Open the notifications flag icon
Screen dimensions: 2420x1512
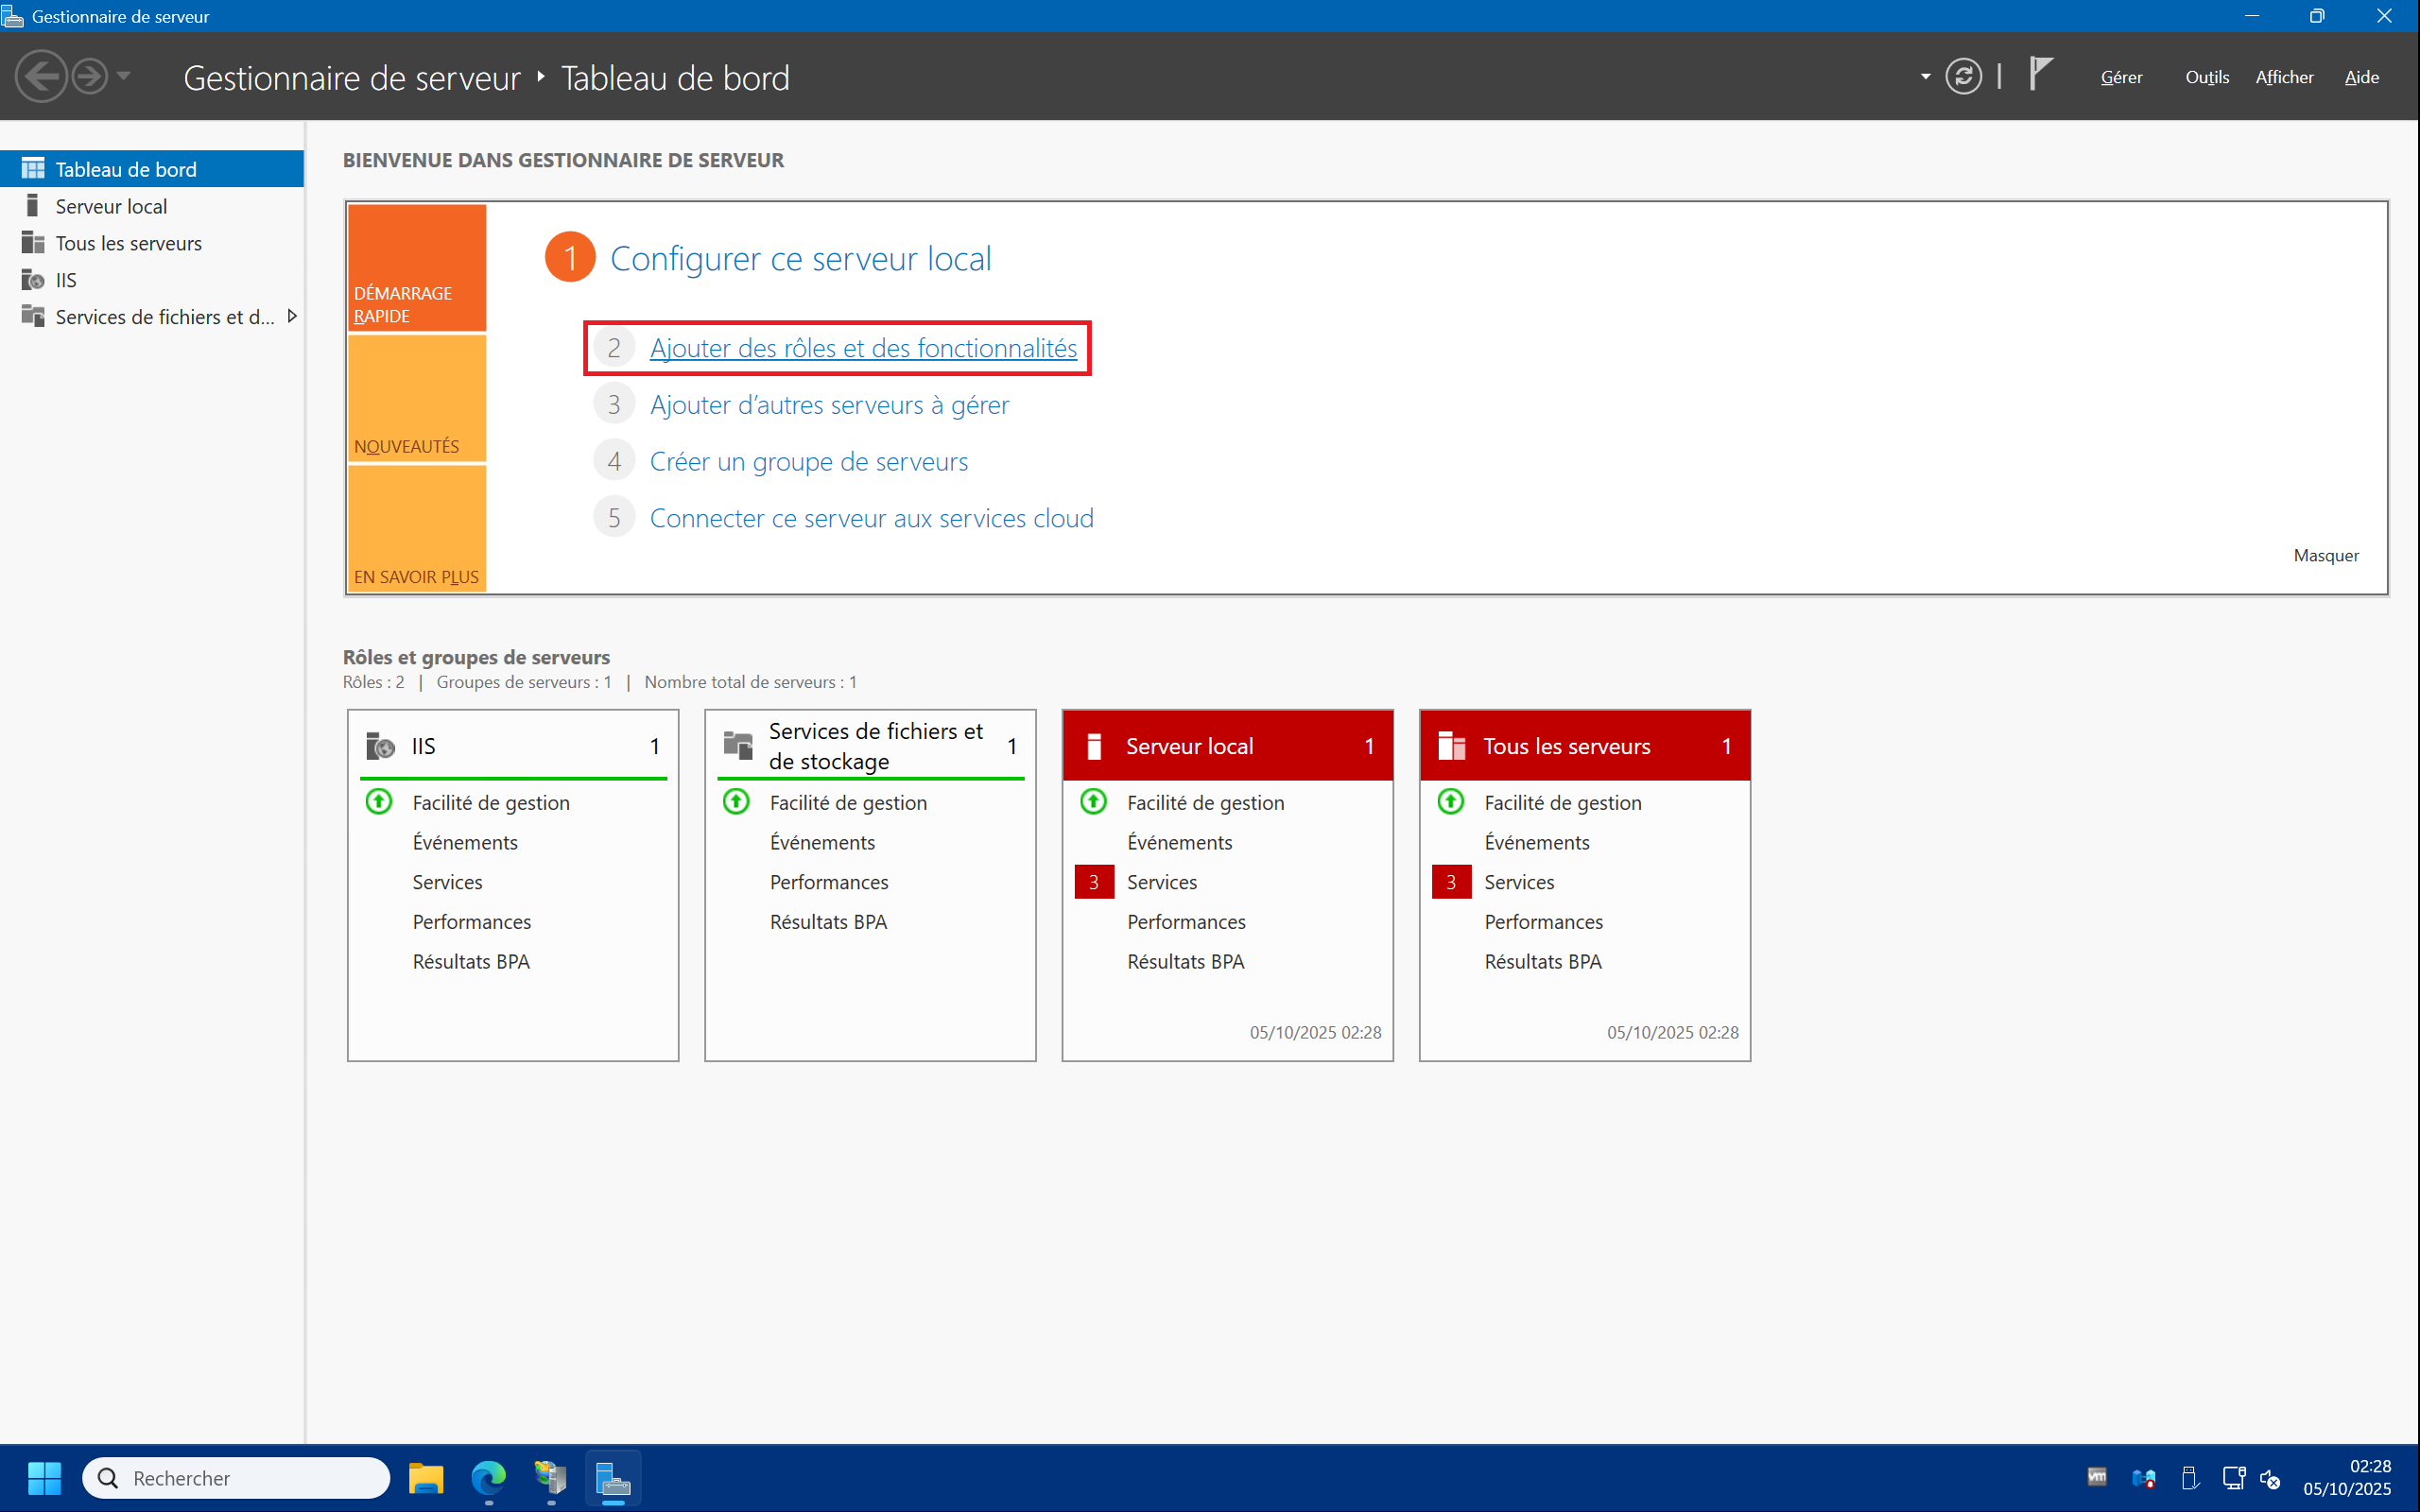pyautogui.click(x=2040, y=75)
